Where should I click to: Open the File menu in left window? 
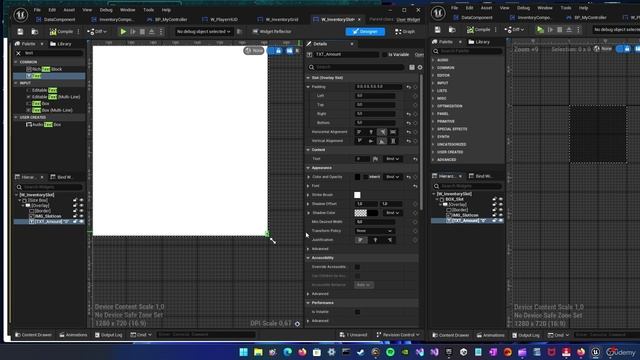pos(37,10)
